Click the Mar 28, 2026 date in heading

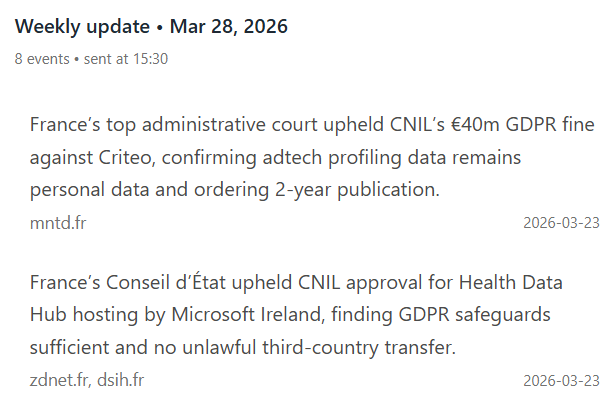click(x=229, y=27)
